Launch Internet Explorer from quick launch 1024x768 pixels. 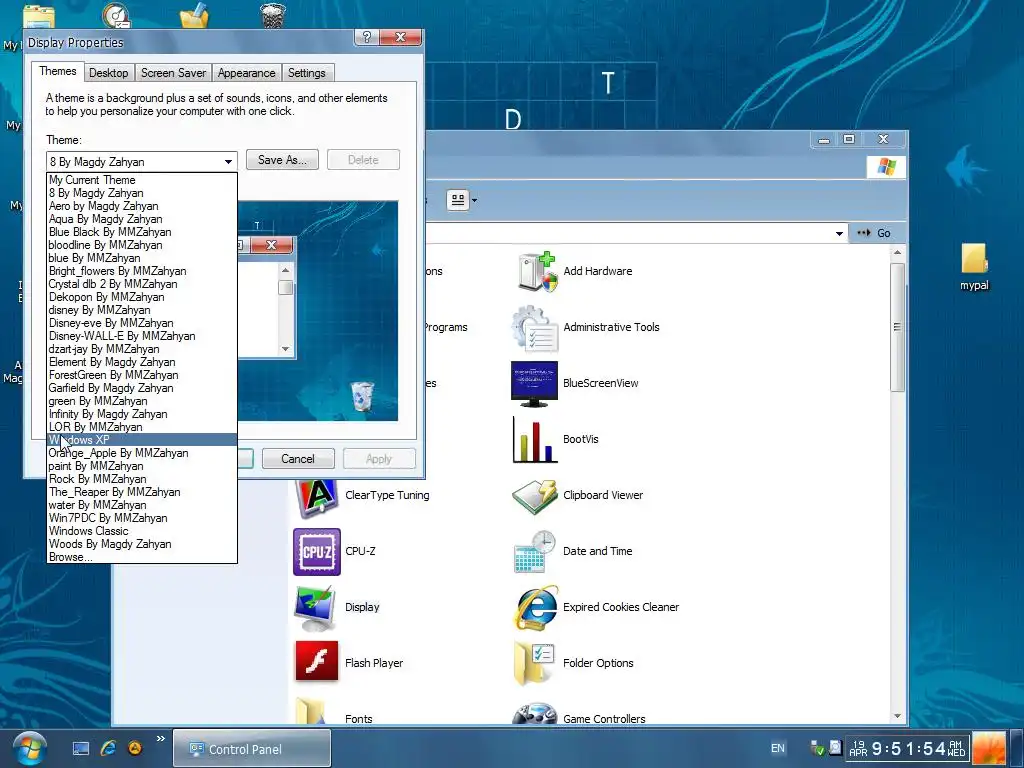[x=108, y=748]
